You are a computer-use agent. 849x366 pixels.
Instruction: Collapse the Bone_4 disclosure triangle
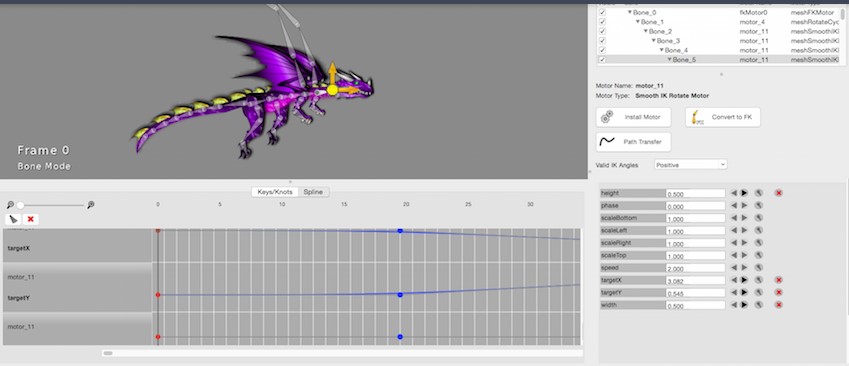coord(662,50)
